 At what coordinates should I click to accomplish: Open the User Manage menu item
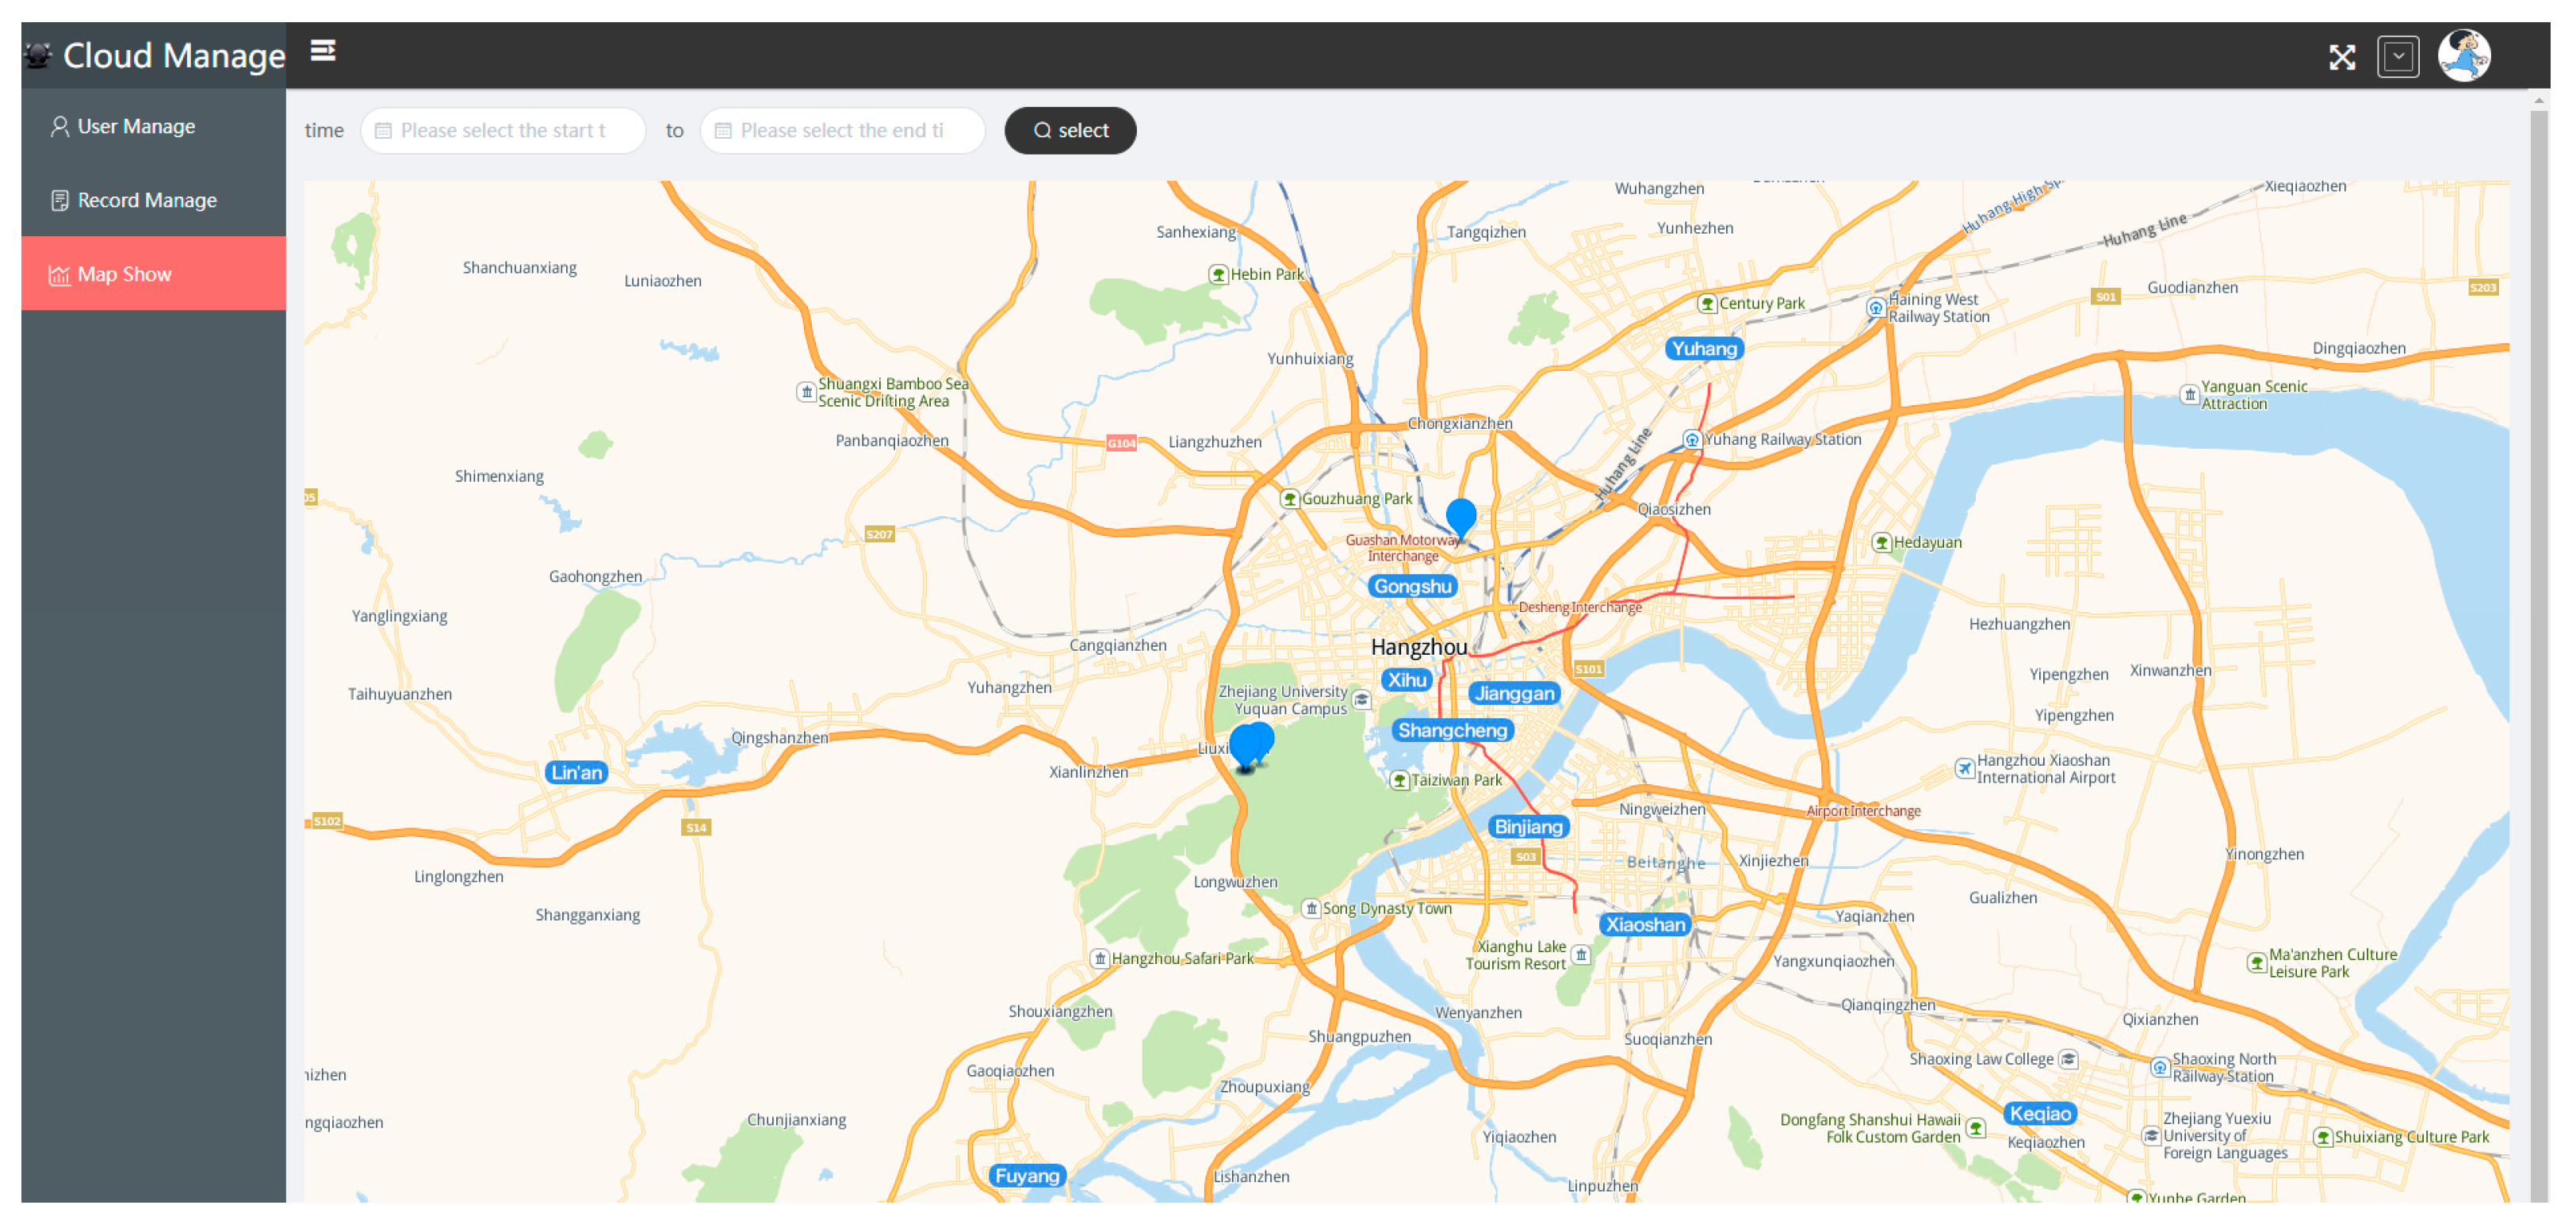[x=136, y=126]
